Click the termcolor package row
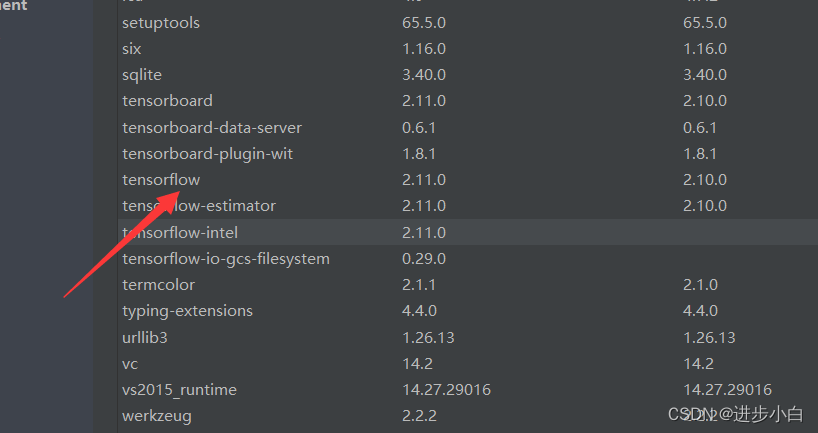Viewport: 818px width, 433px height. pyautogui.click(x=158, y=285)
